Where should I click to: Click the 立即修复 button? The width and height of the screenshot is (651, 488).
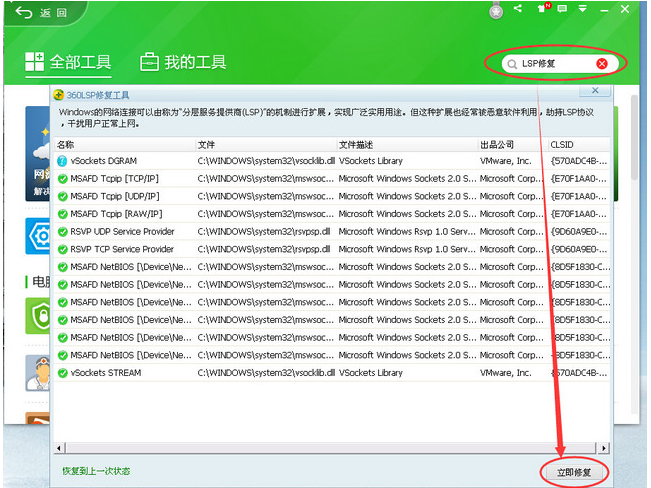574,472
